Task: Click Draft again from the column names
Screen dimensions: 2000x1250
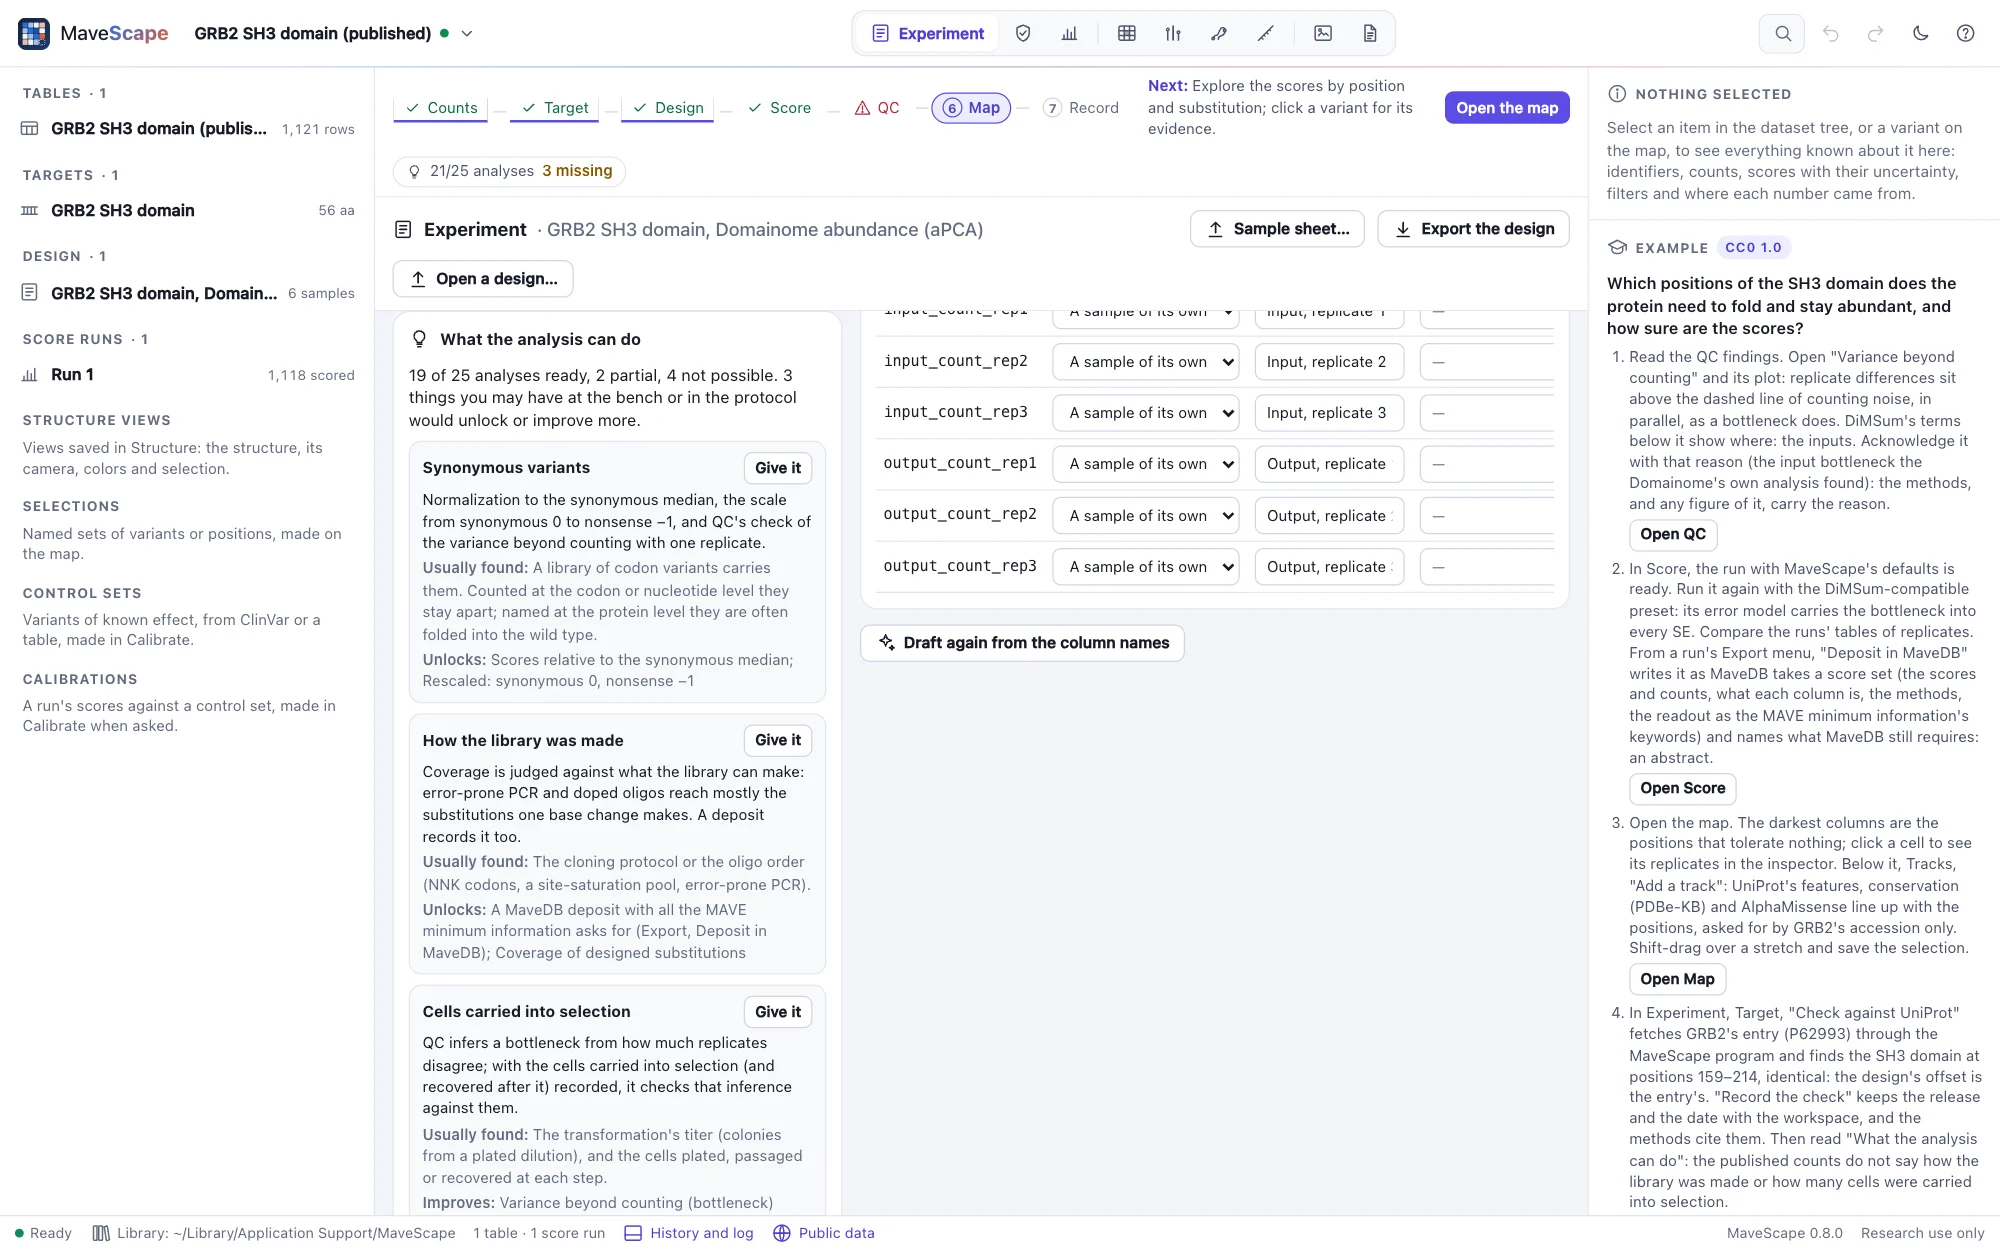Action: [1022, 643]
